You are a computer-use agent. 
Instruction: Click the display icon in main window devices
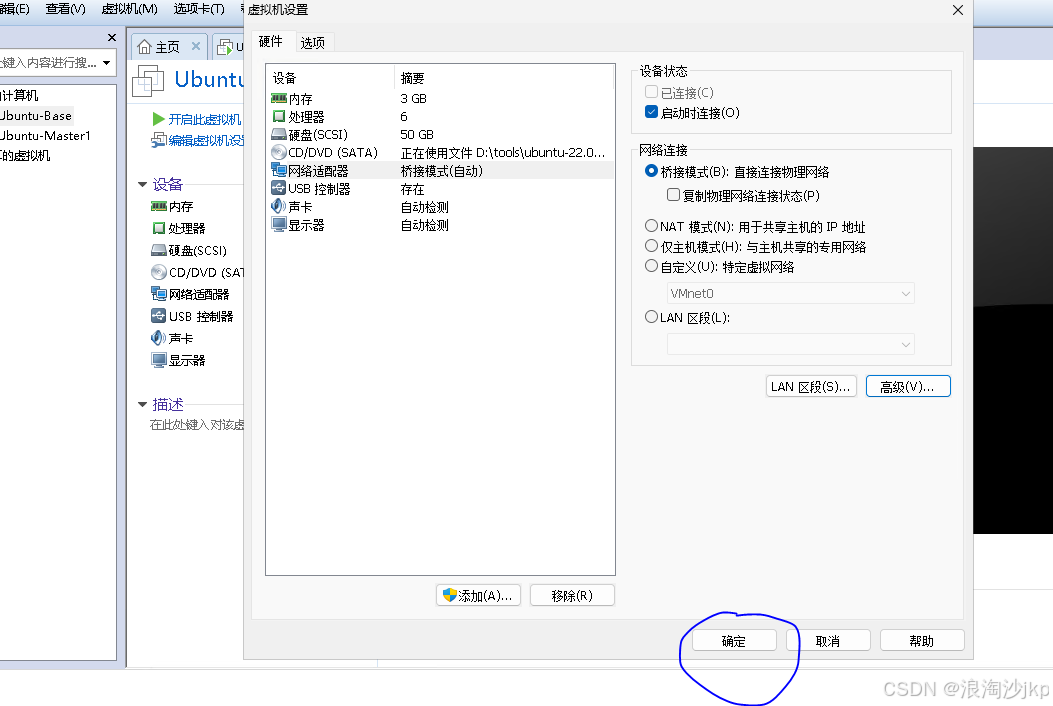click(159, 360)
